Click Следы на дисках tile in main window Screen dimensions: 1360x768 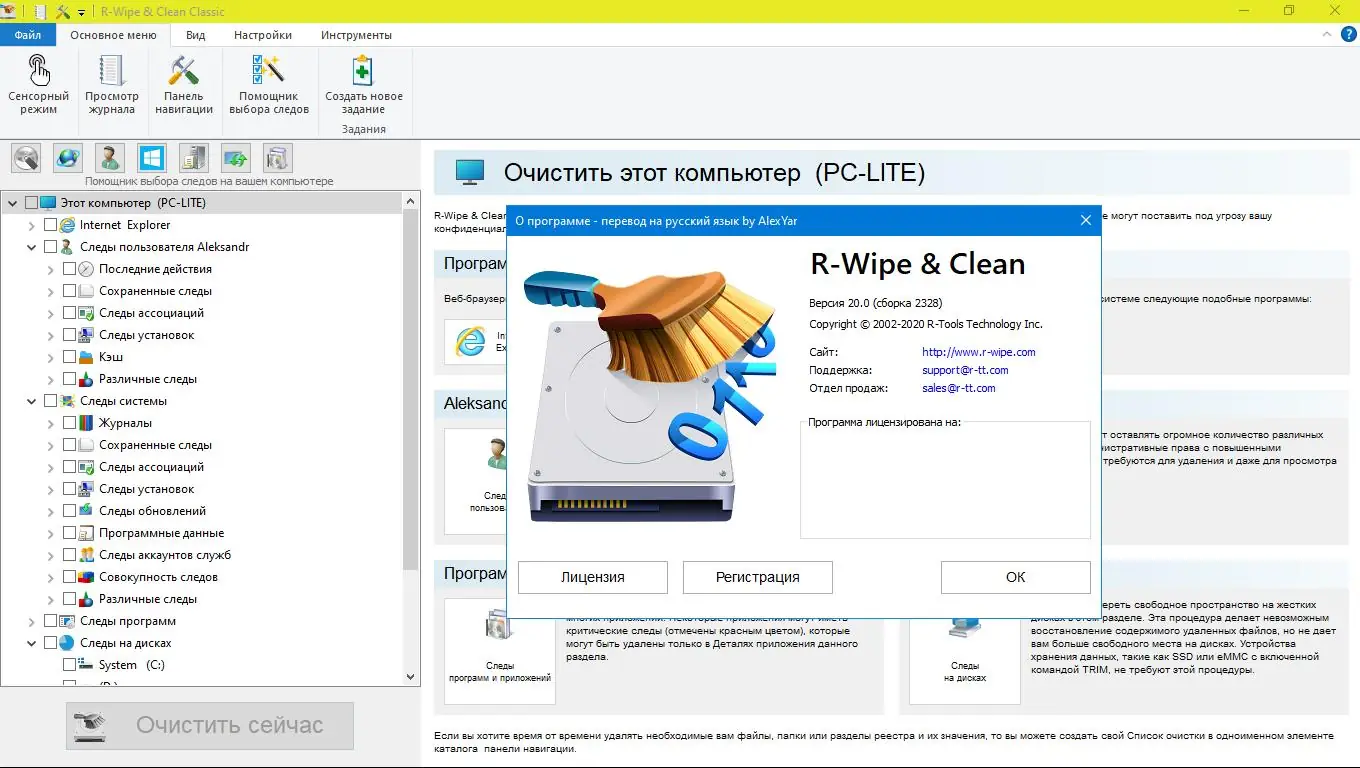[965, 650]
